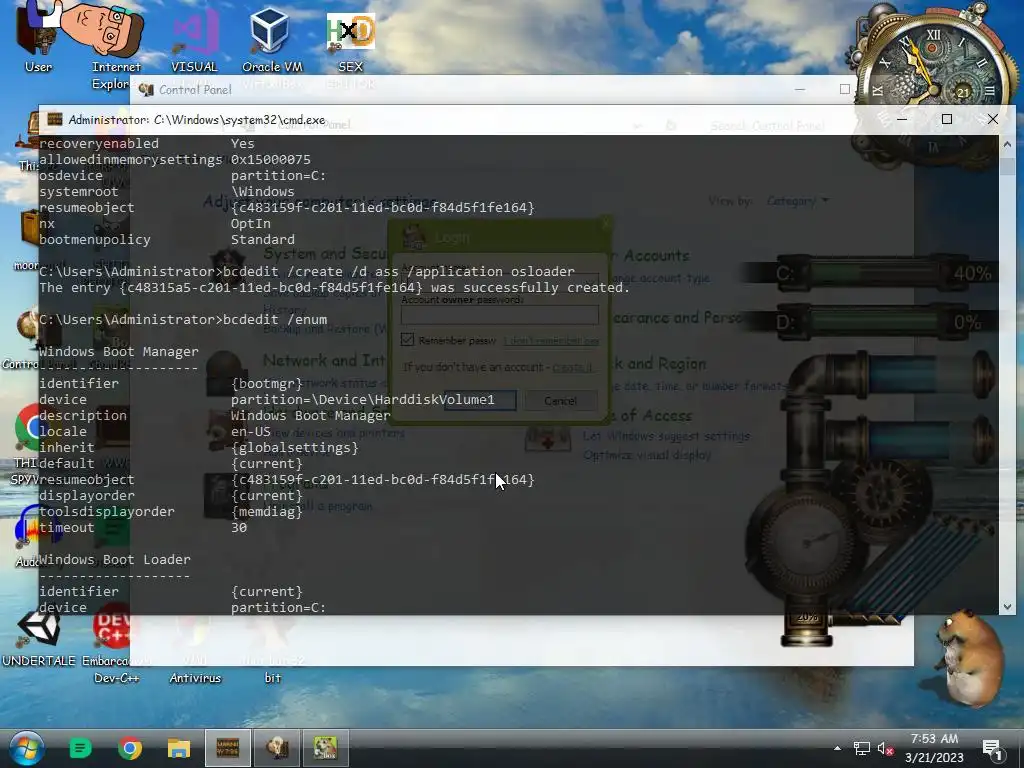Screen dimensions: 1024x768
Task: Click the hamster desktop gadget
Action: 970,658
